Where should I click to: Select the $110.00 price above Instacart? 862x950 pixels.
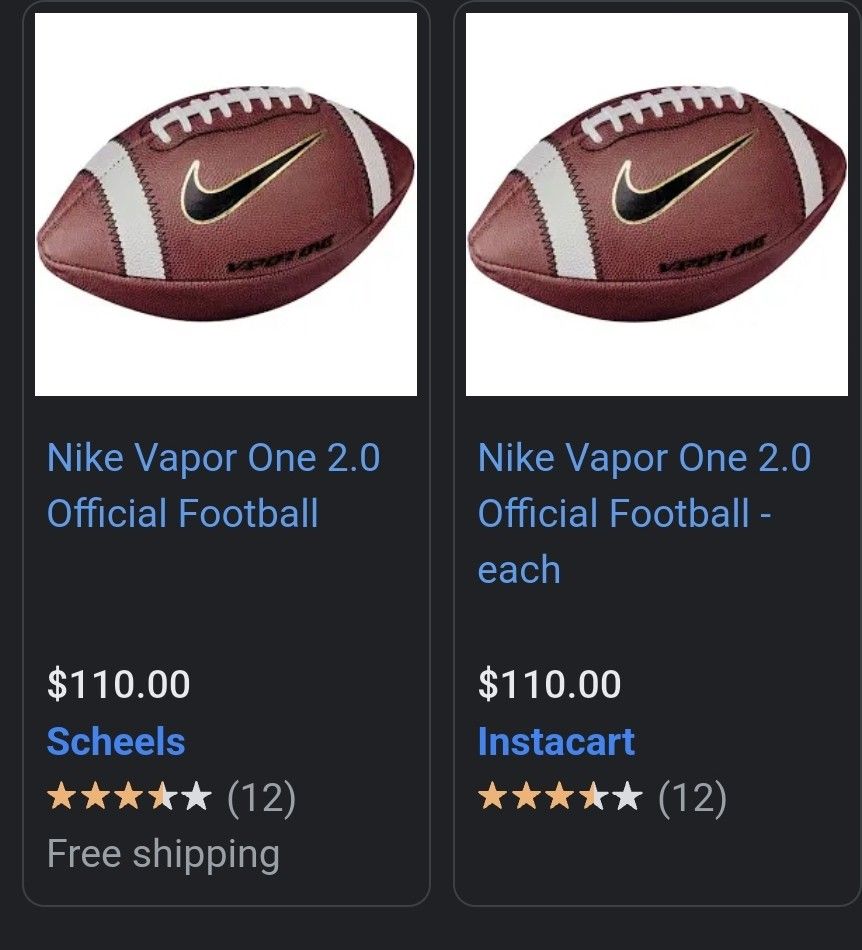point(549,684)
